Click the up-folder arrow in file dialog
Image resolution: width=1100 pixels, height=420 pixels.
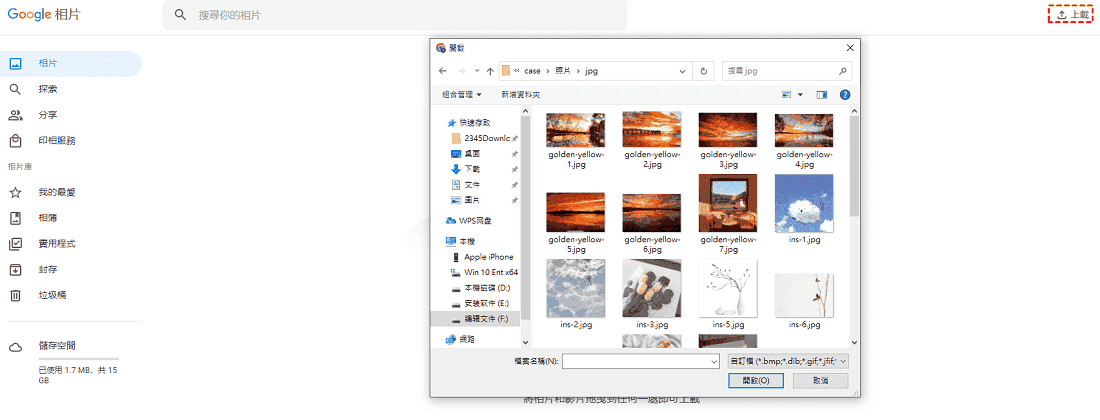coord(489,71)
